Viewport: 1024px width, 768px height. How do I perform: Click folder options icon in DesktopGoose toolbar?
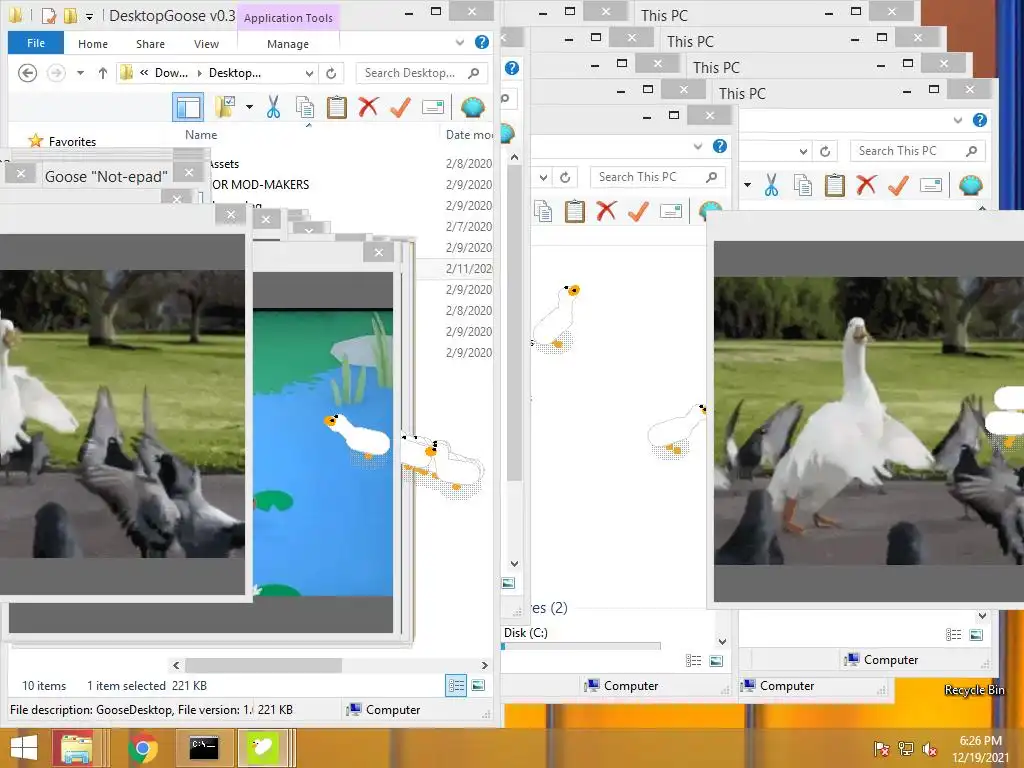point(225,107)
